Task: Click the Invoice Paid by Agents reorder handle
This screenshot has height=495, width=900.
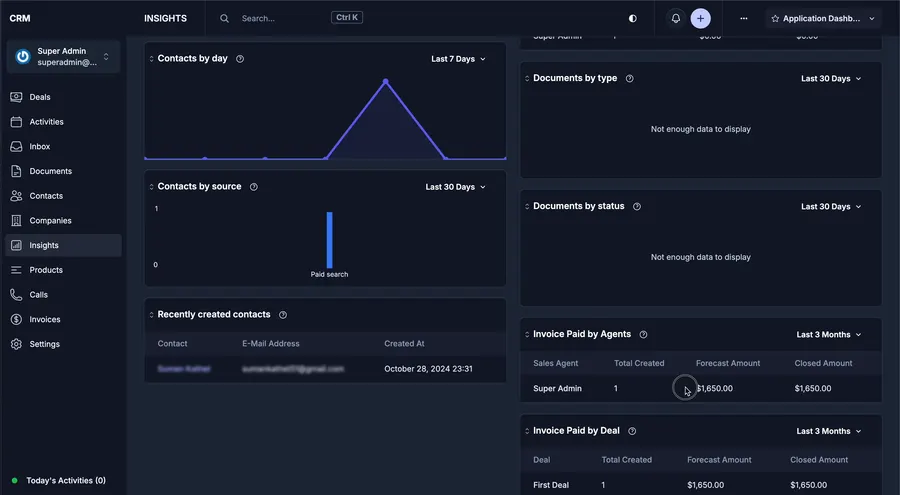Action: pos(527,335)
